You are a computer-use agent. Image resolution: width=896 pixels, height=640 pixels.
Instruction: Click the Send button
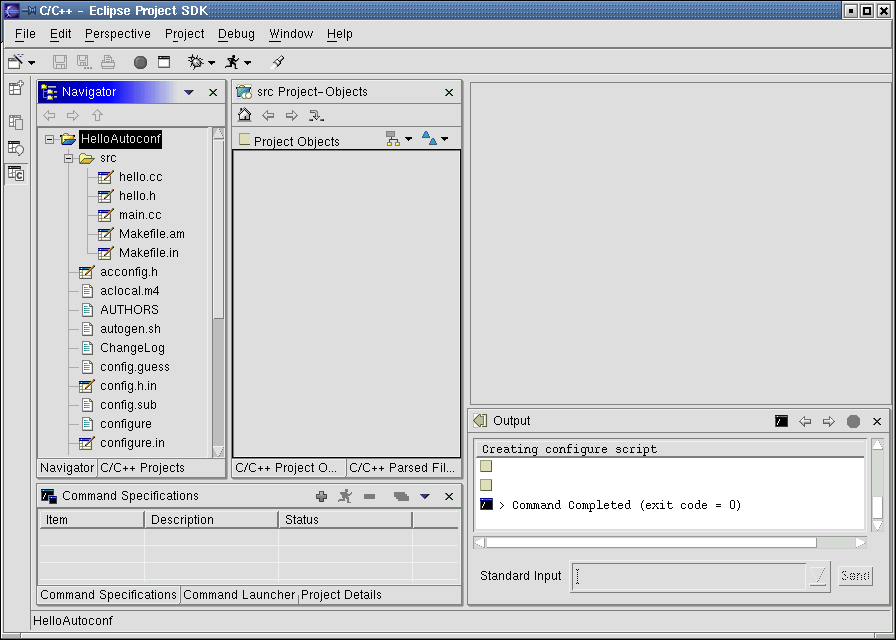855,576
